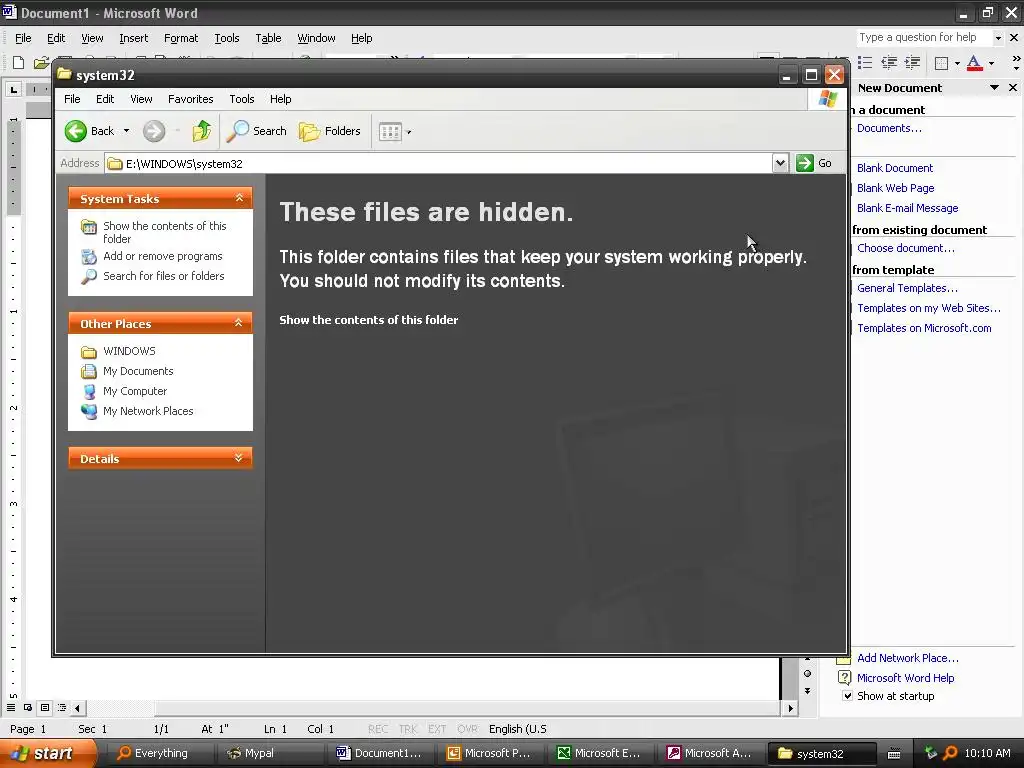This screenshot has width=1024, height=768.
Task: Open the help question dropdown arrow
Action: 998,38
